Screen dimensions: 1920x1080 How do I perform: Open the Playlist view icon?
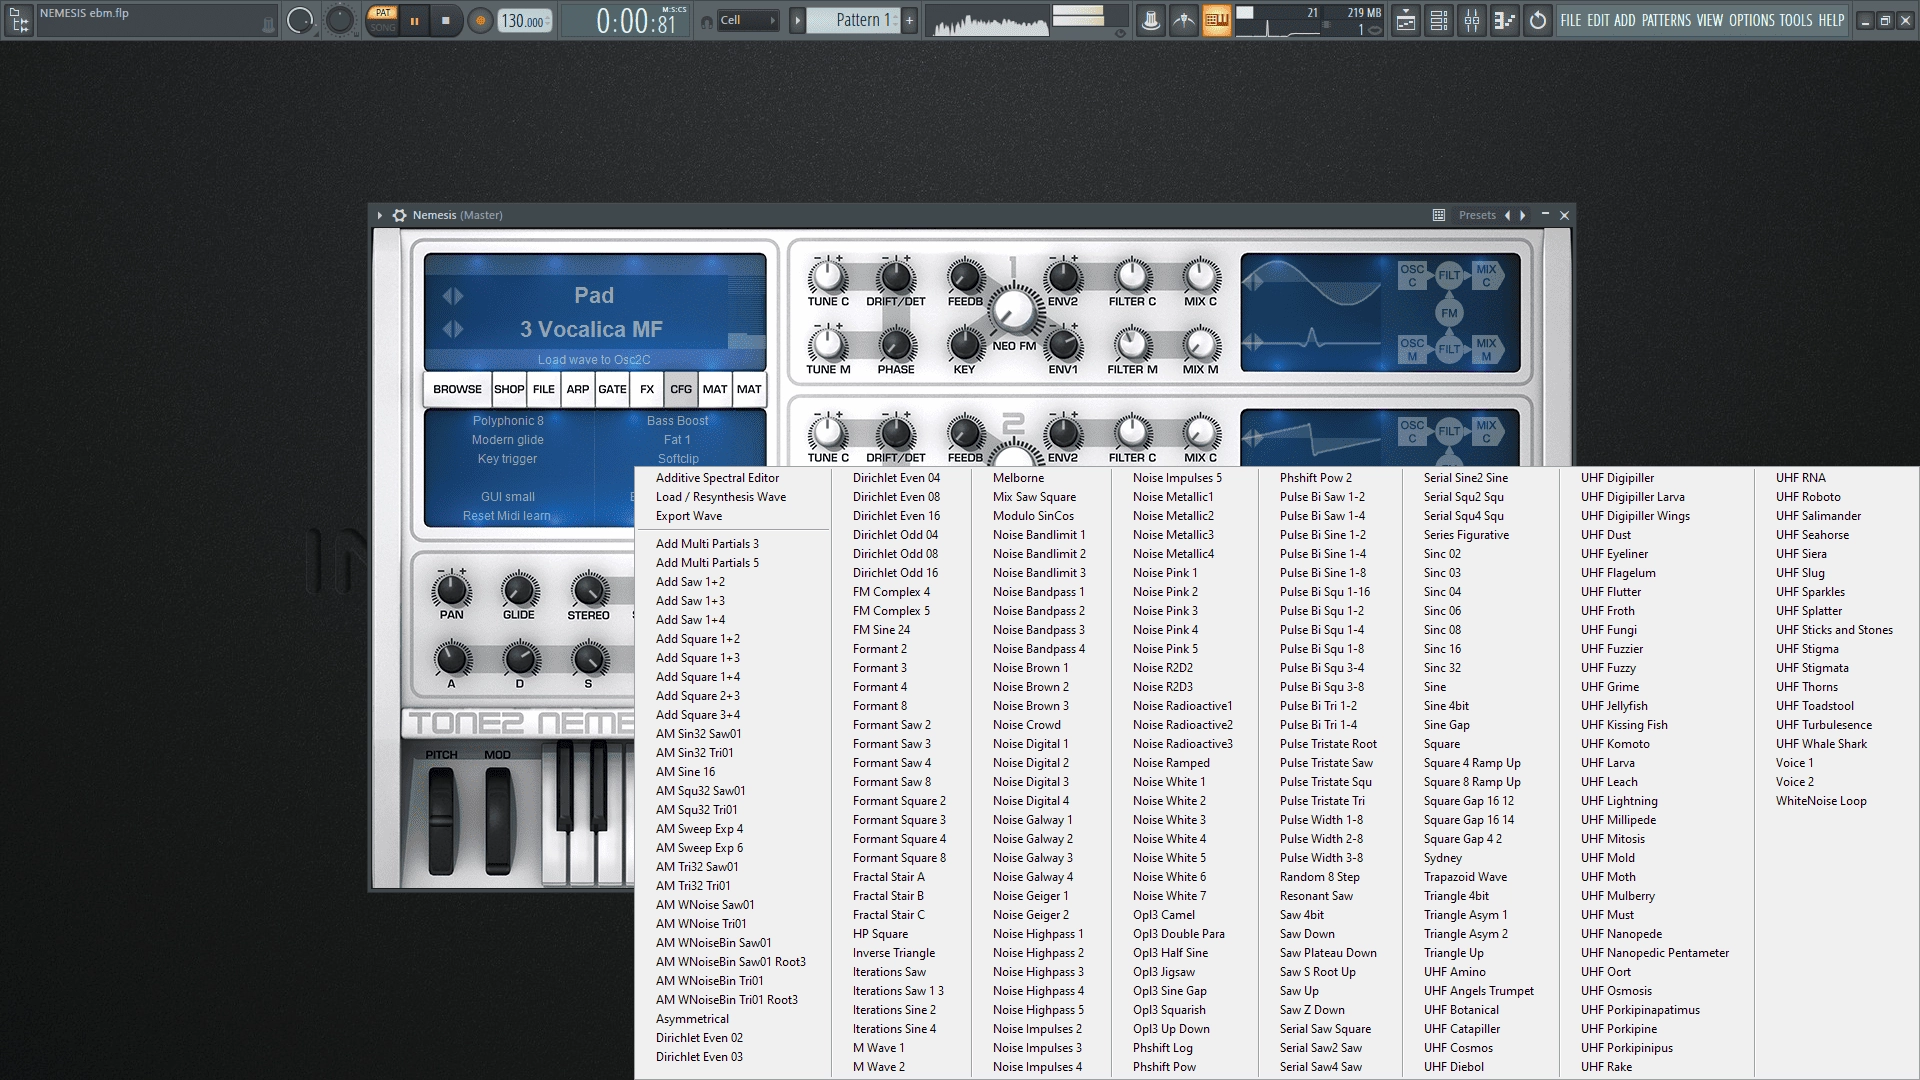pos(1406,20)
